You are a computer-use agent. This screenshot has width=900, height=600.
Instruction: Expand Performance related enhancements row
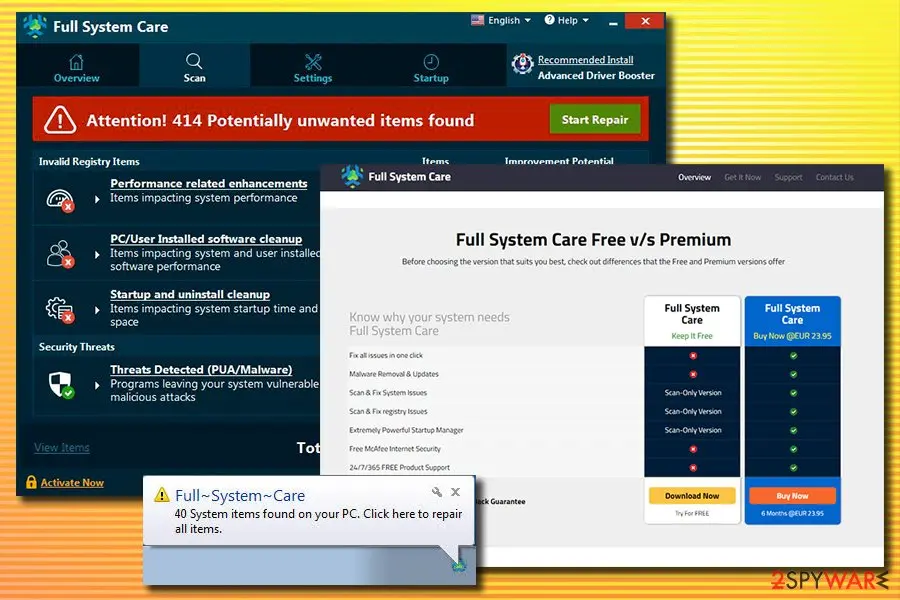point(97,199)
